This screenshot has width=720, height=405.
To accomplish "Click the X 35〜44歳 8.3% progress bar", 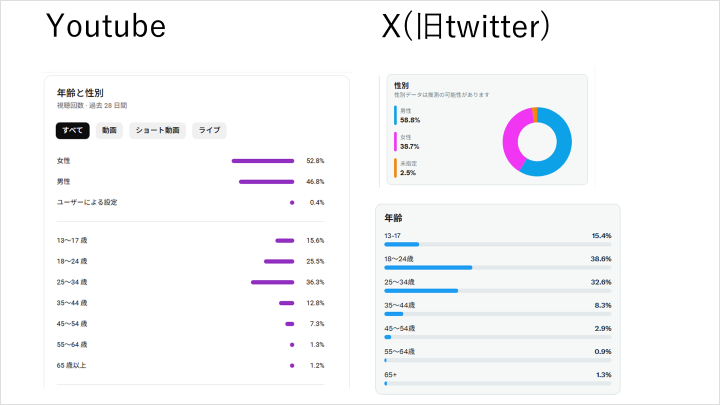I will [394, 314].
